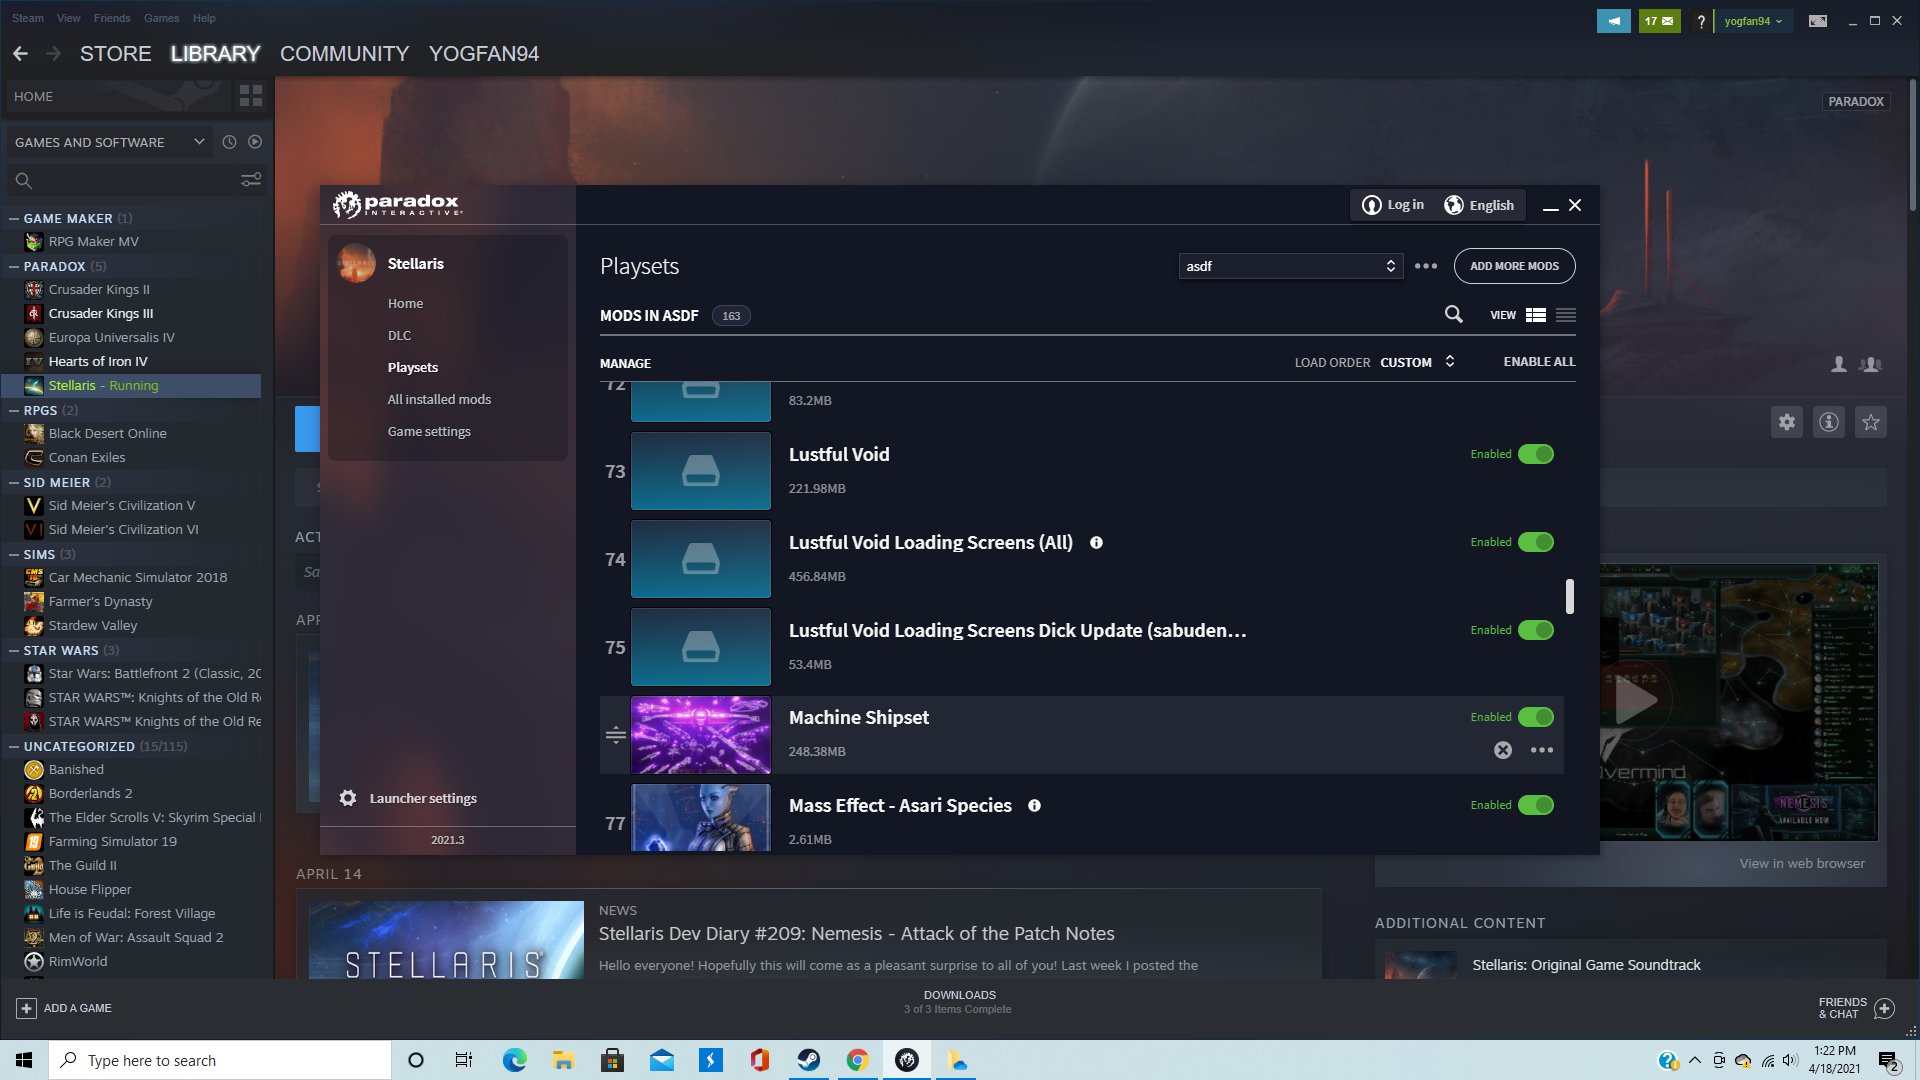This screenshot has height=1080, width=1920.
Task: Open Google Chrome from the taskbar
Action: [857, 1060]
